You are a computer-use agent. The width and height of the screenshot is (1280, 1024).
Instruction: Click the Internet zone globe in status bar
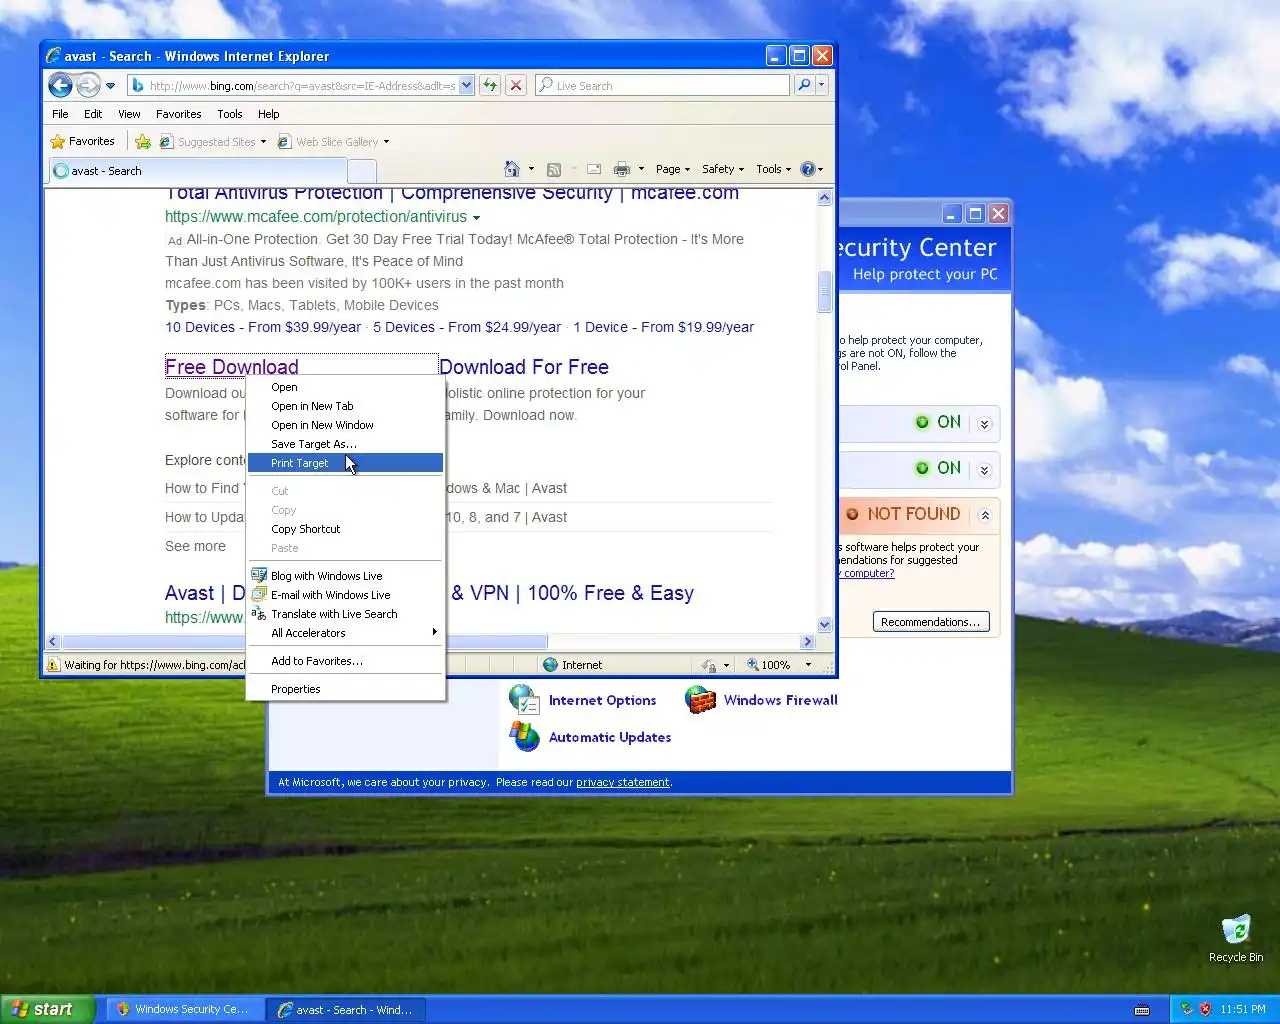550,665
